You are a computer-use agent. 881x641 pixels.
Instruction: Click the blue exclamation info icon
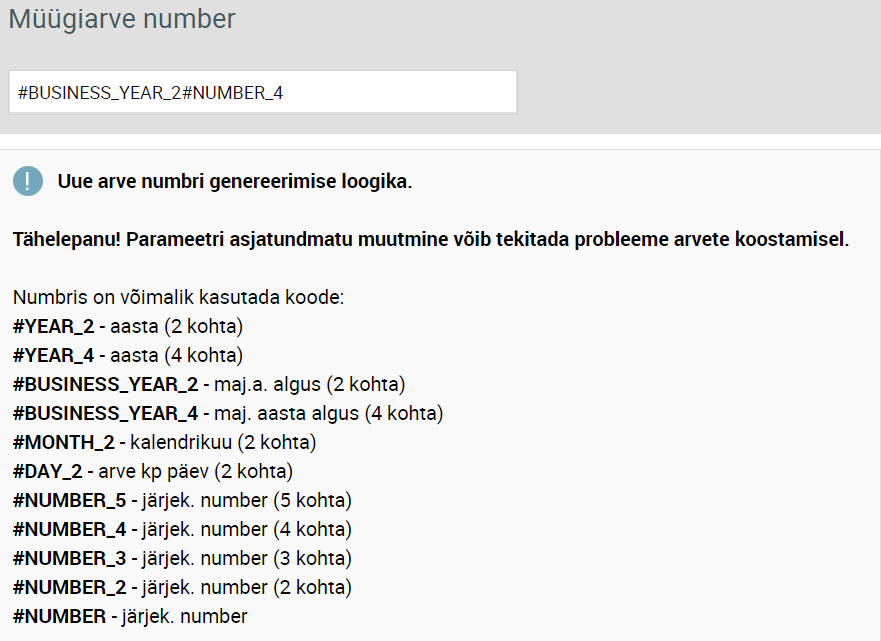click(x=28, y=181)
